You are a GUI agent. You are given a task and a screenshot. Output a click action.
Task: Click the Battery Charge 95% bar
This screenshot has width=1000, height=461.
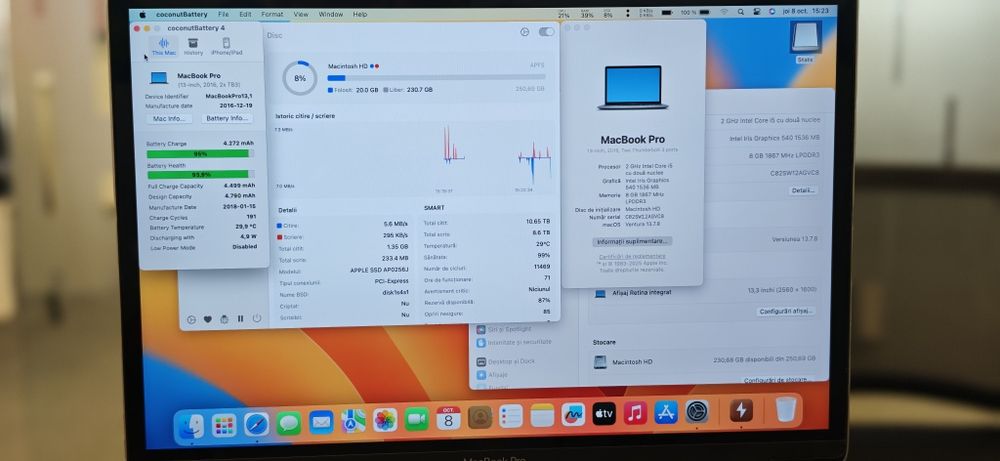pyautogui.click(x=200, y=154)
